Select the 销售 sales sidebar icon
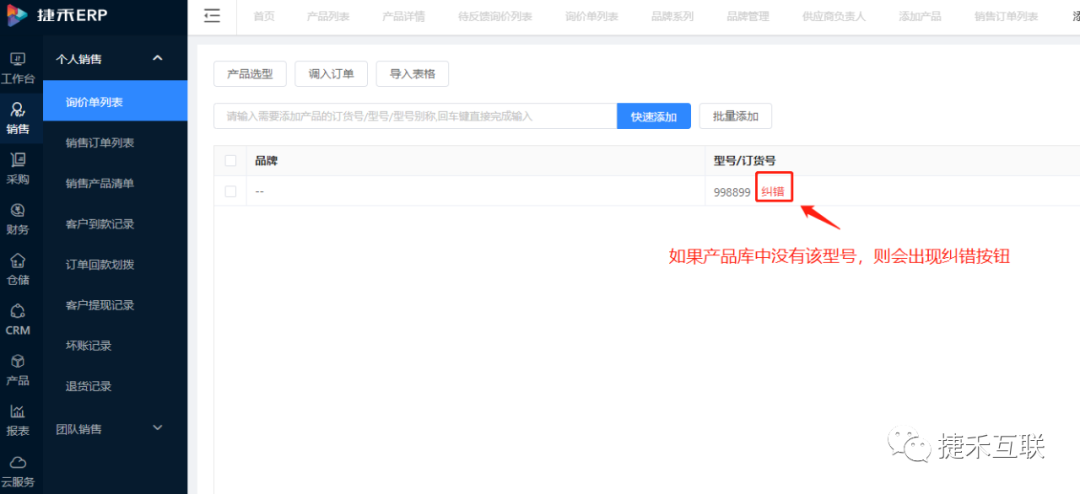 pos(18,119)
